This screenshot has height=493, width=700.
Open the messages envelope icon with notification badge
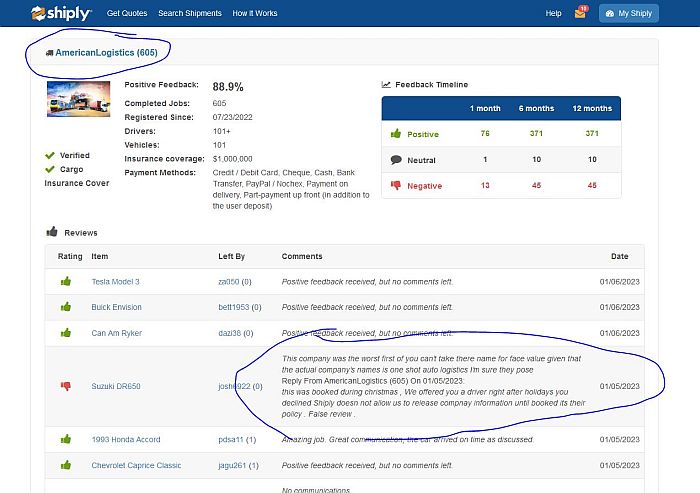point(581,13)
